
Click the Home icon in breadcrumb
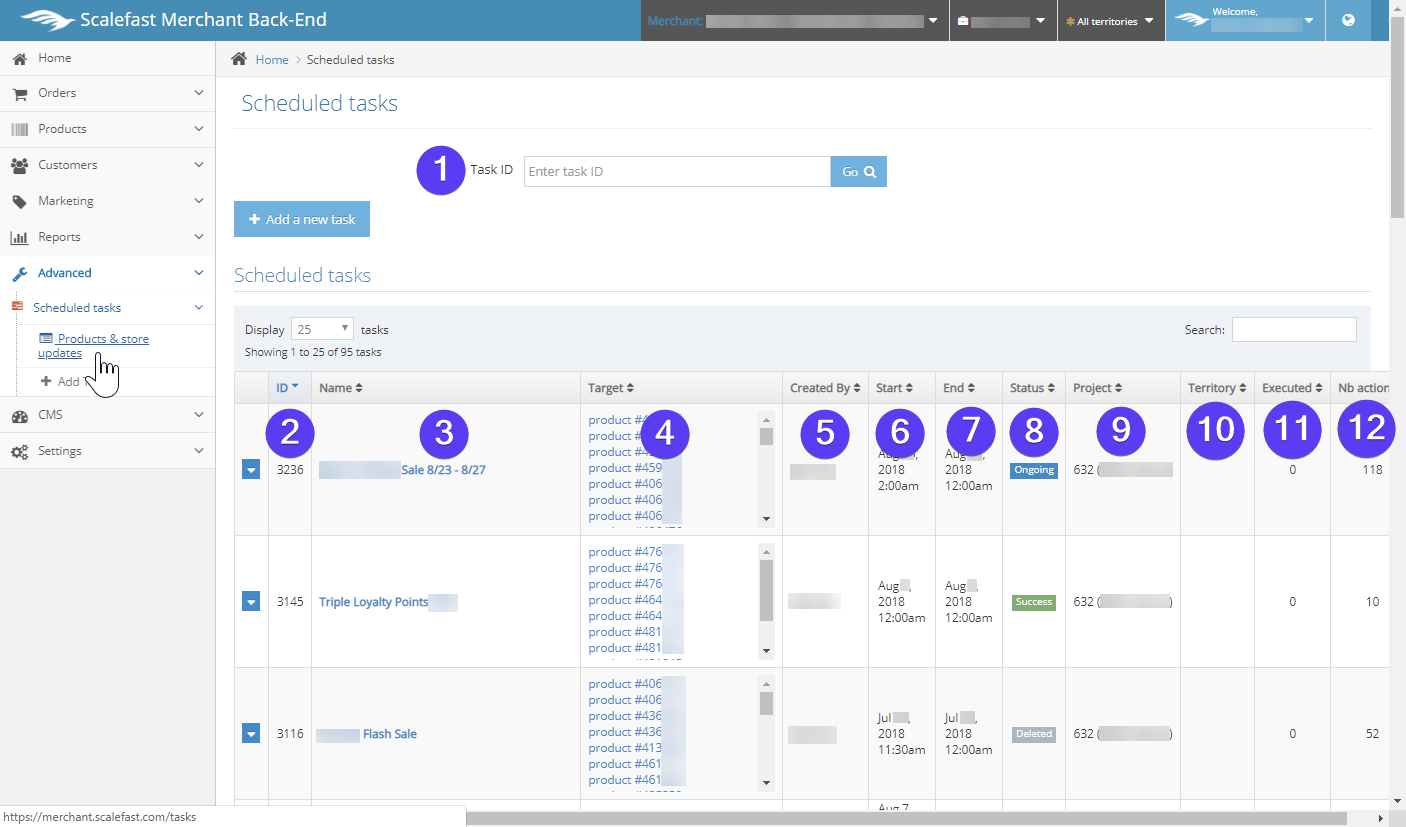click(239, 59)
